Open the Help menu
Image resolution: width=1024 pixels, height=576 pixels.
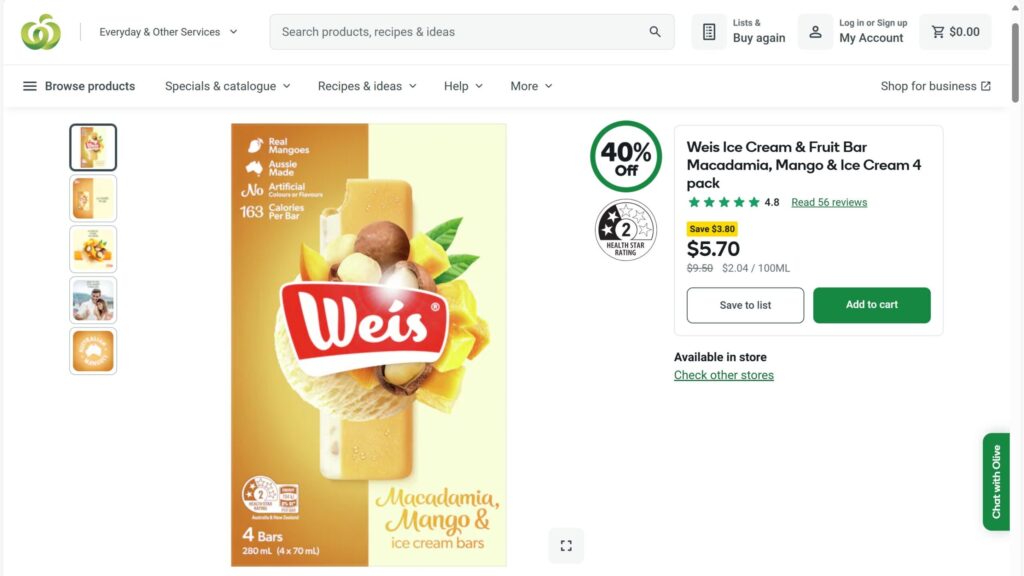[463, 86]
